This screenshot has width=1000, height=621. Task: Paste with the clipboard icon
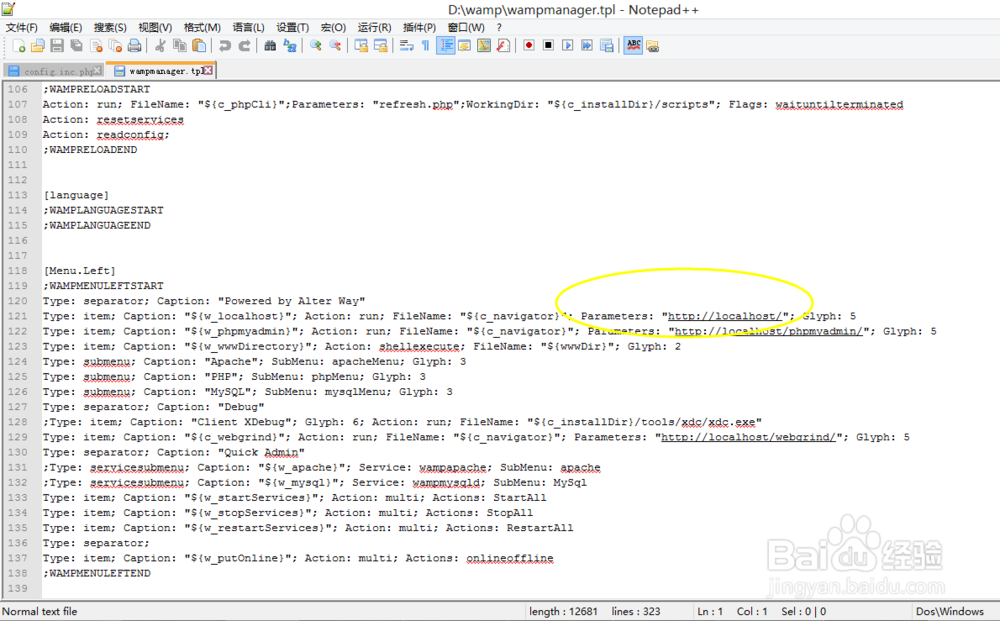pos(200,45)
